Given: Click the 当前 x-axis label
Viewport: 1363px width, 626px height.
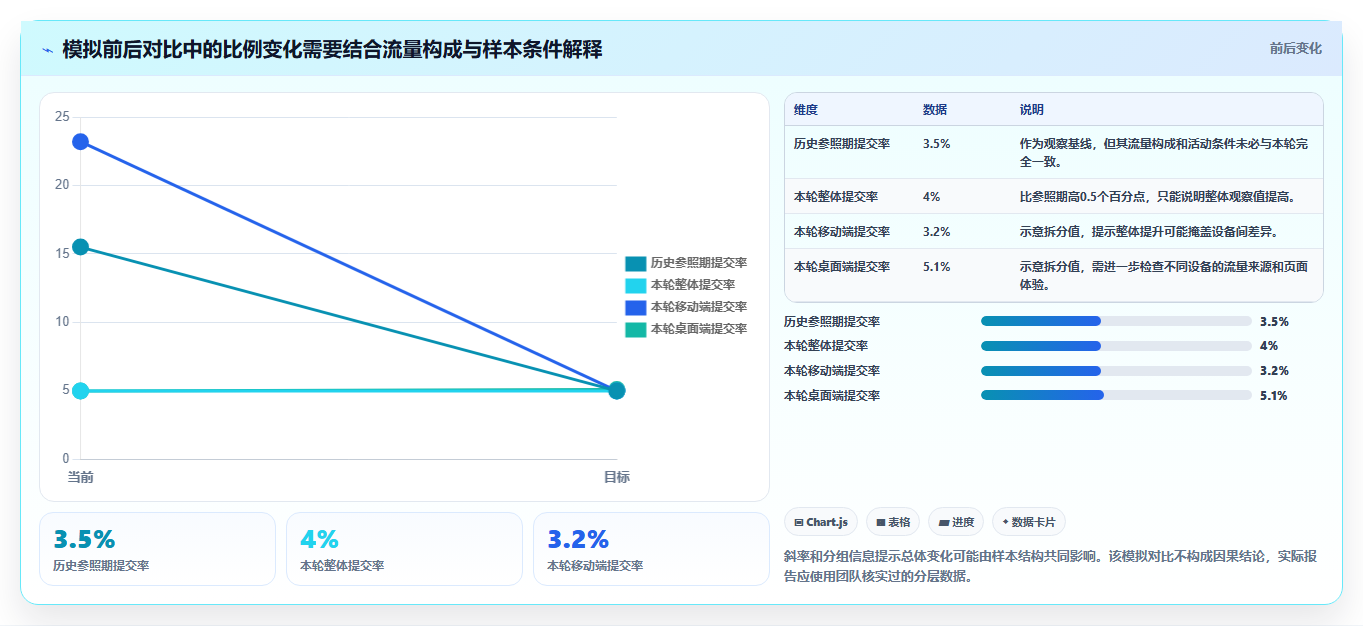Looking at the screenshot, I should [80, 477].
